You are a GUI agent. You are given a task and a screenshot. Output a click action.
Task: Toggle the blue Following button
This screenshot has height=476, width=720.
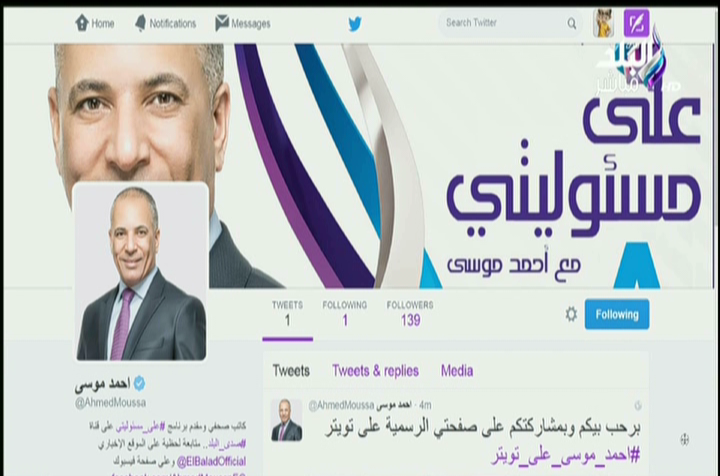click(x=617, y=314)
